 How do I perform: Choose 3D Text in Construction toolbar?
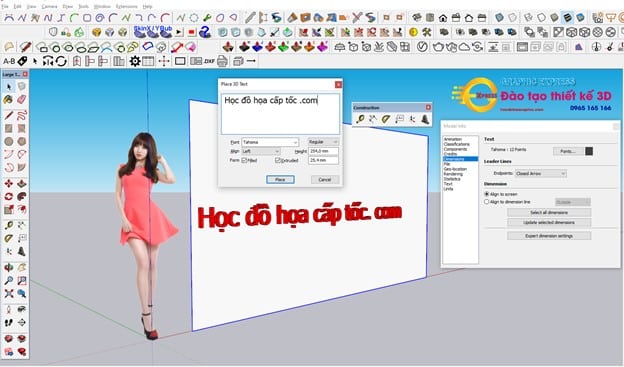425,119
